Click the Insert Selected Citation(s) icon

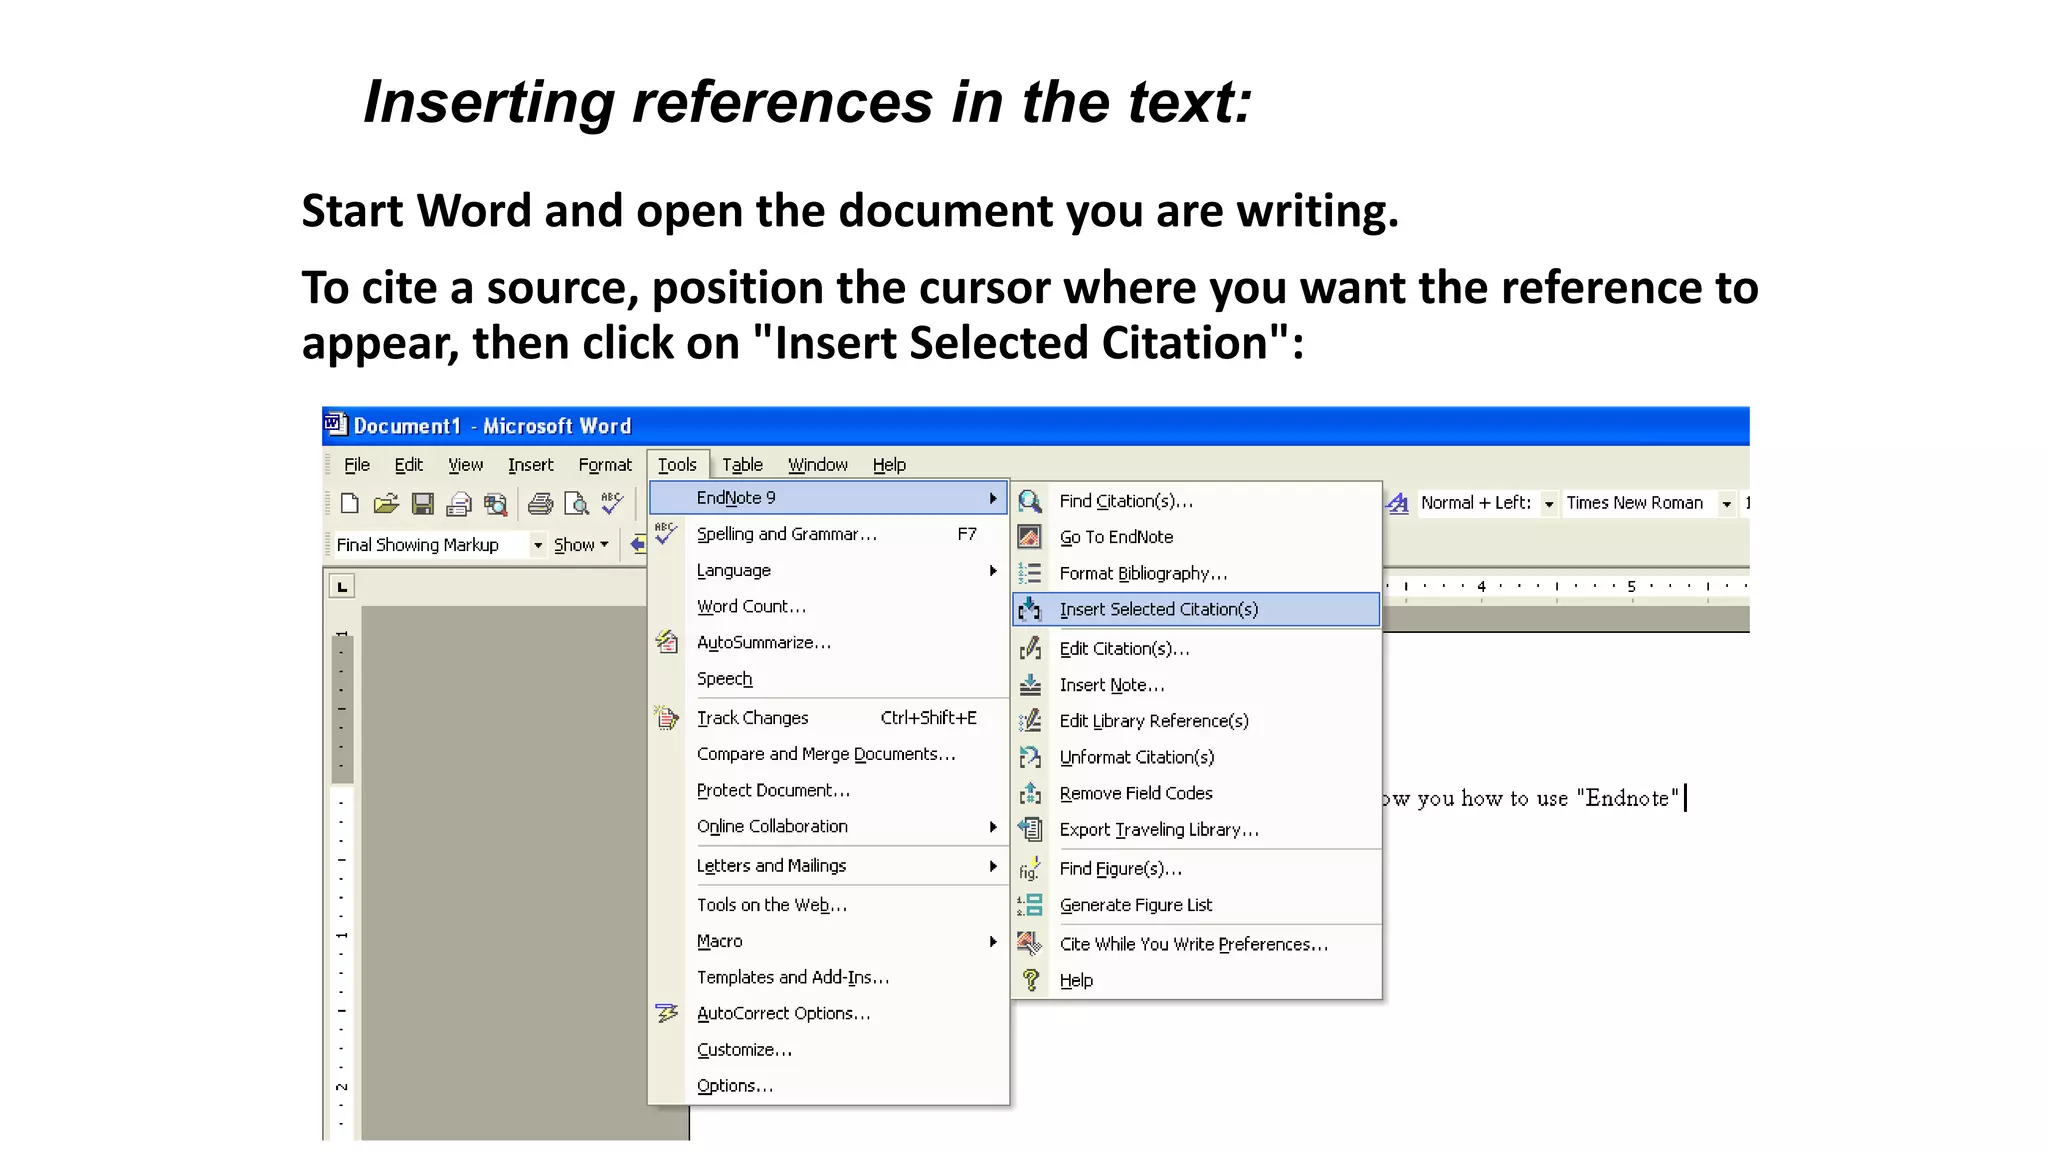pos(1030,609)
